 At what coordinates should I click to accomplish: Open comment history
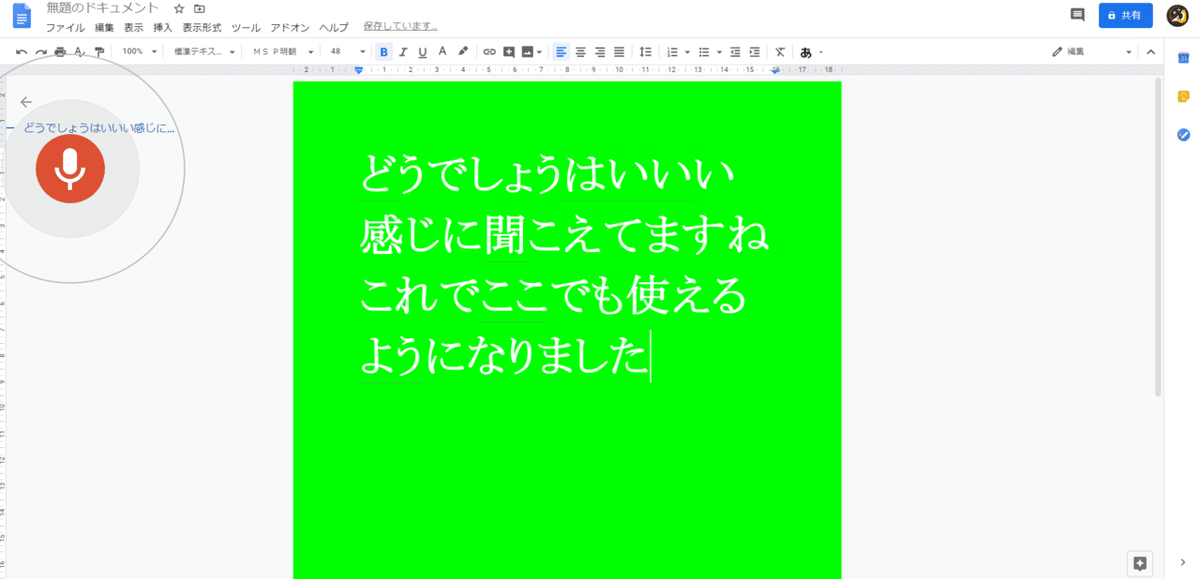tap(1077, 15)
